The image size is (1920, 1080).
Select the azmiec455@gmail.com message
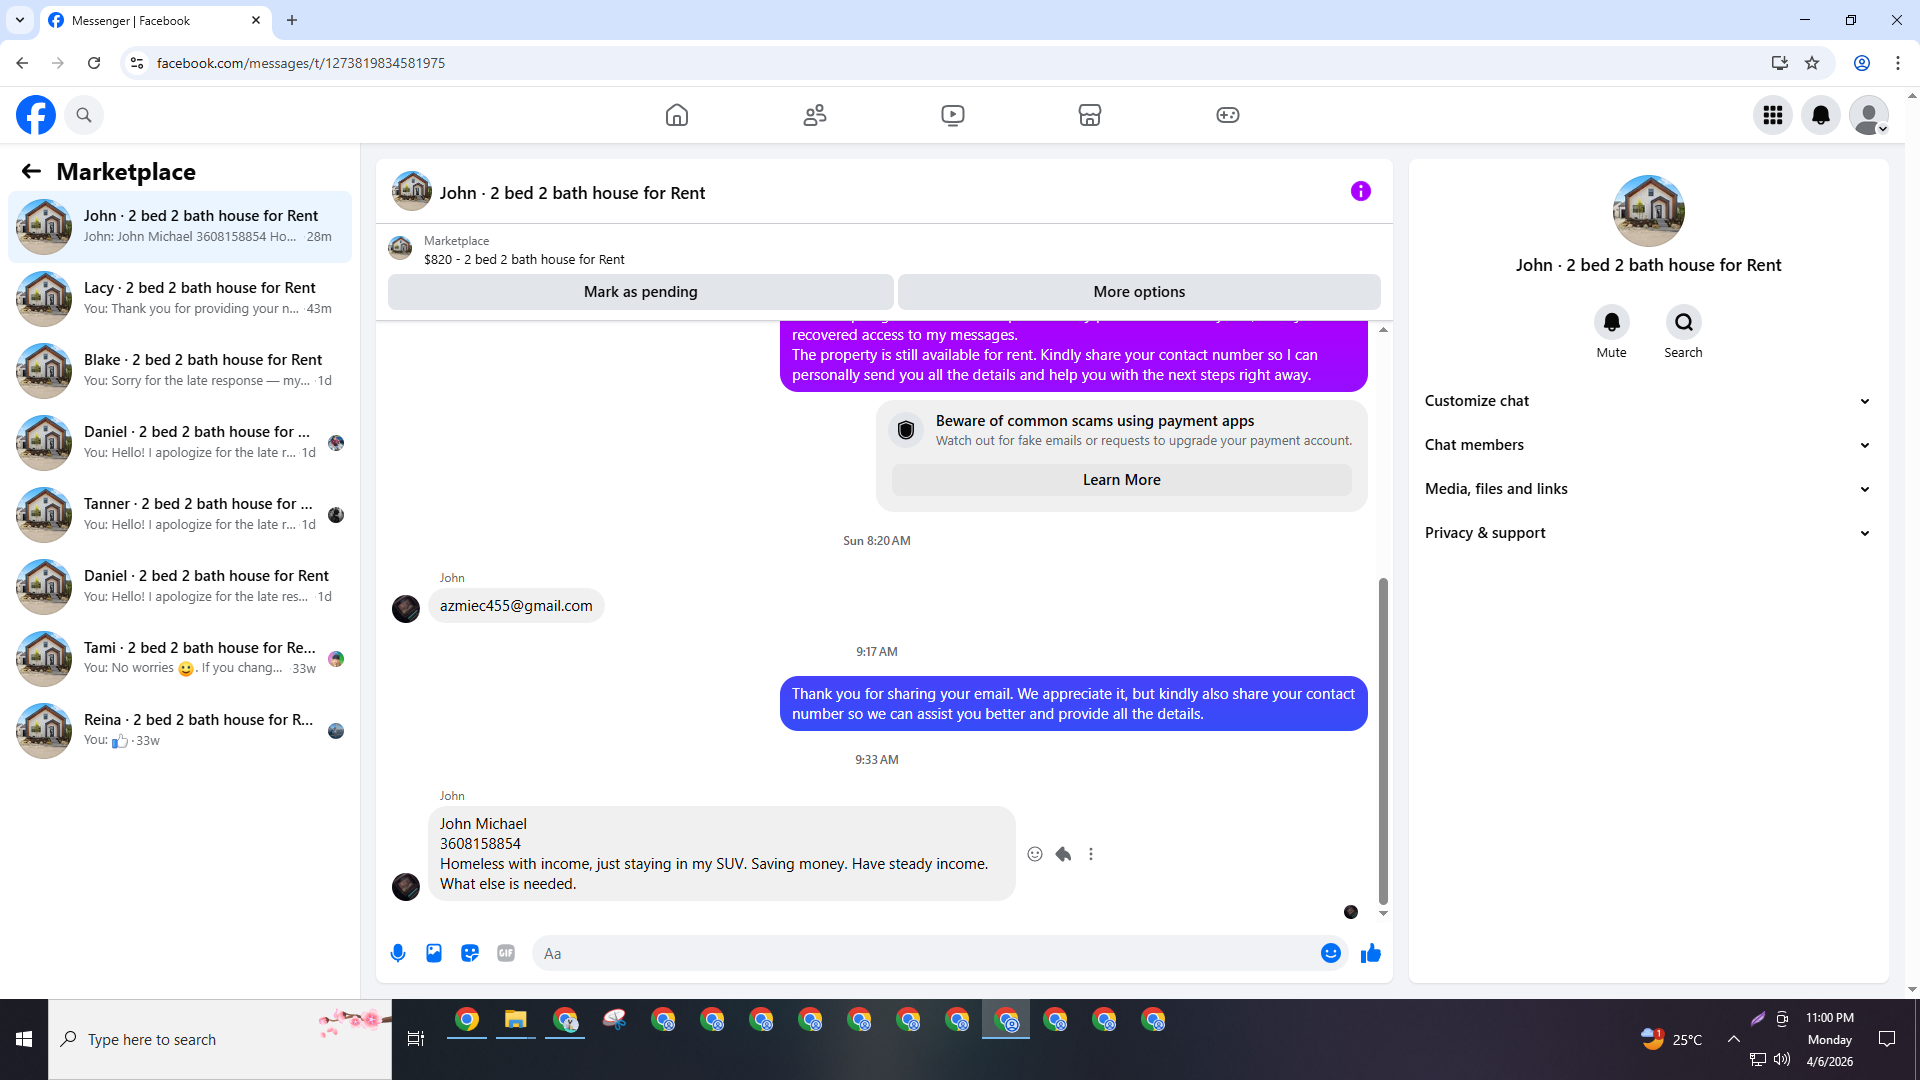pyautogui.click(x=516, y=606)
